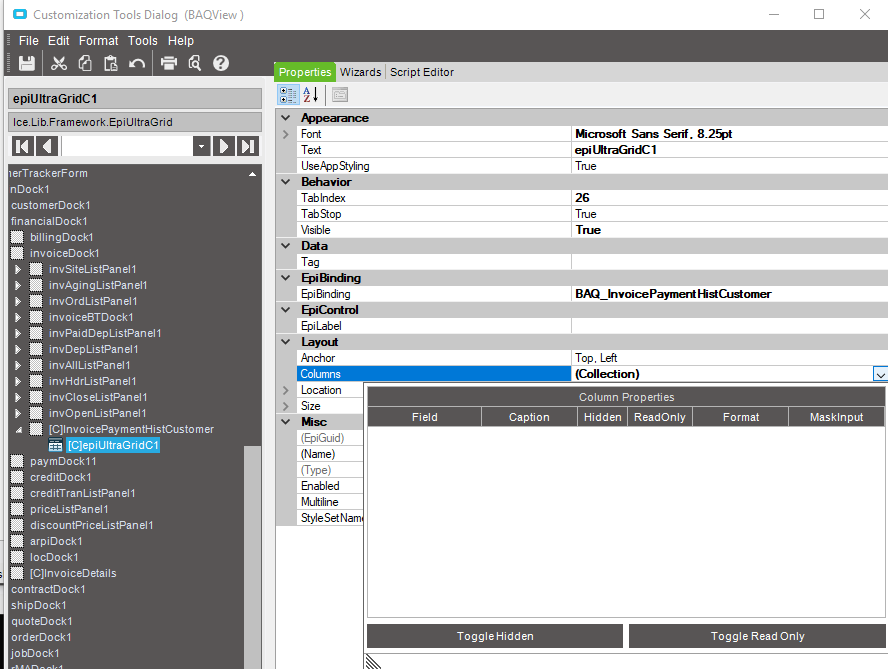Click the Caption column header
This screenshot has width=888, height=669.
click(529, 417)
